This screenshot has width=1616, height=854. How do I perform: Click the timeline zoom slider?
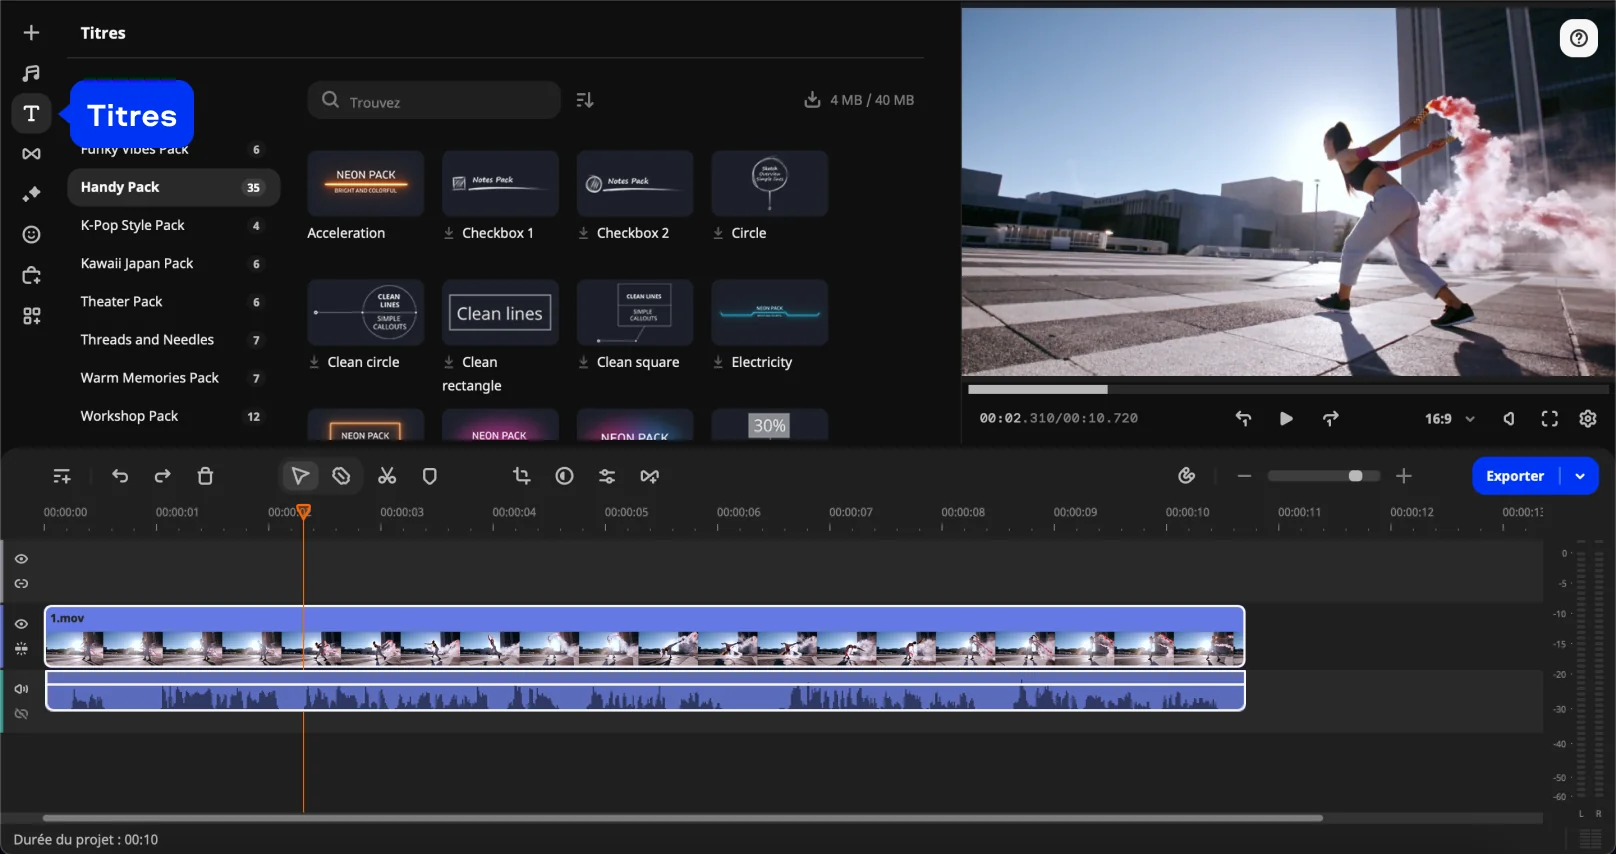click(x=1323, y=476)
